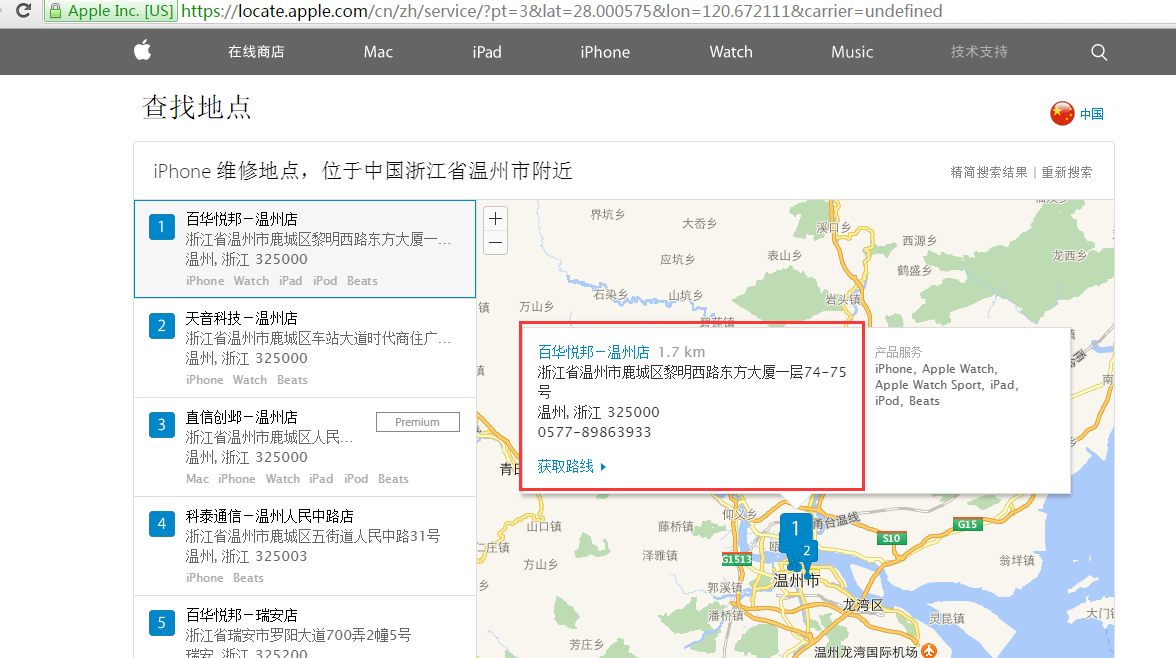Click the S10 highway shield on map
The width and height of the screenshot is (1176, 658).
pos(892,538)
